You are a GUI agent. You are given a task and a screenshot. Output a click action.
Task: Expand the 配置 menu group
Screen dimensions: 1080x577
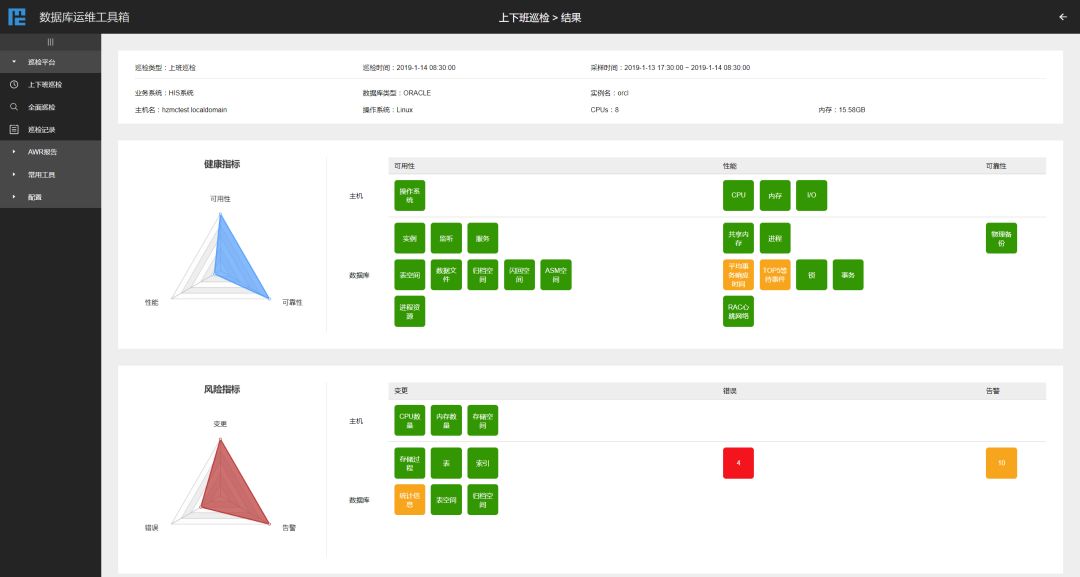coord(50,197)
